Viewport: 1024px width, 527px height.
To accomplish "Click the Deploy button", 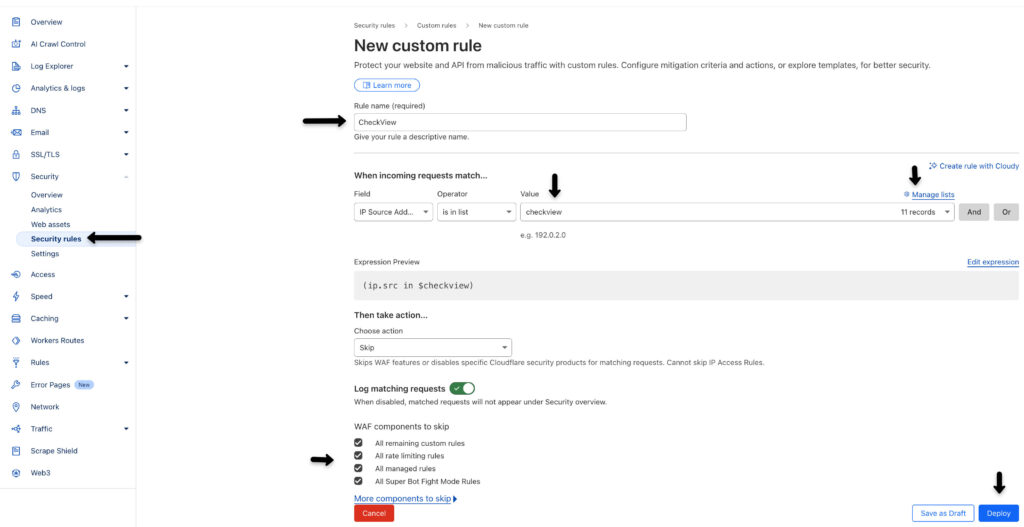I will [998, 513].
